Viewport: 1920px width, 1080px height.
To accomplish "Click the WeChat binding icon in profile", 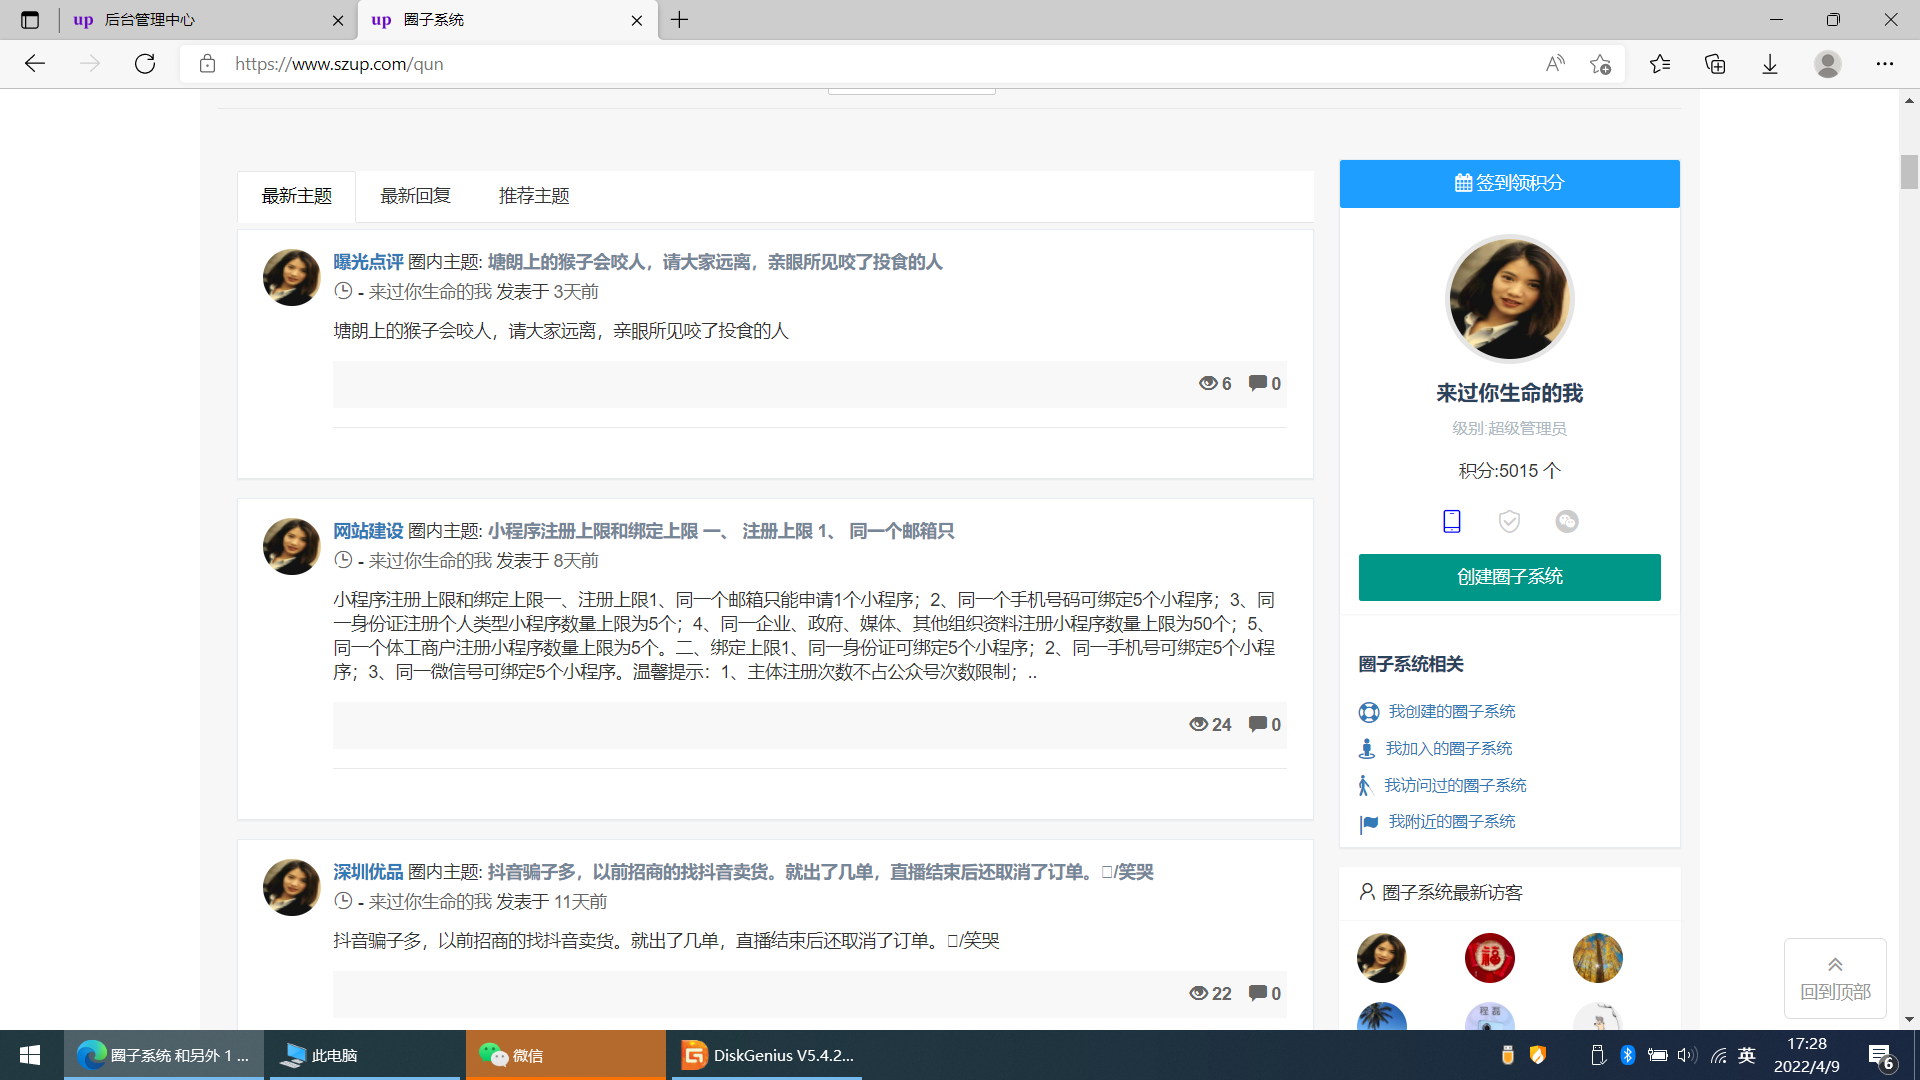I will tap(1567, 521).
